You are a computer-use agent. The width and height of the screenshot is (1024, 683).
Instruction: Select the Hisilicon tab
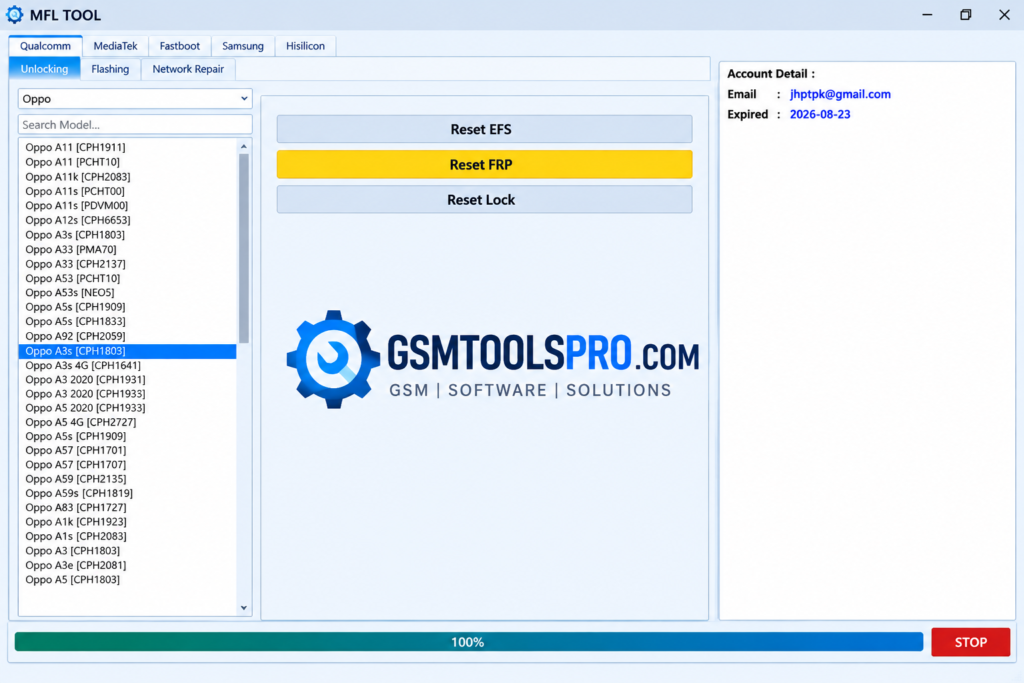coord(305,46)
